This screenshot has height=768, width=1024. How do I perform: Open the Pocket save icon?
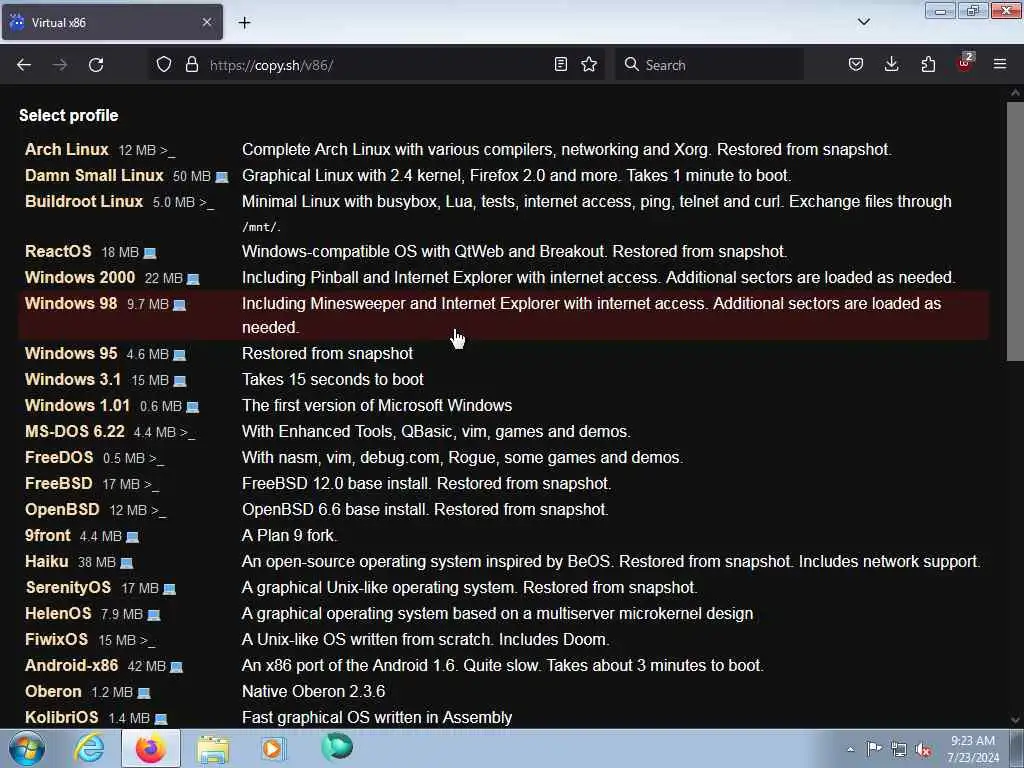click(x=856, y=65)
